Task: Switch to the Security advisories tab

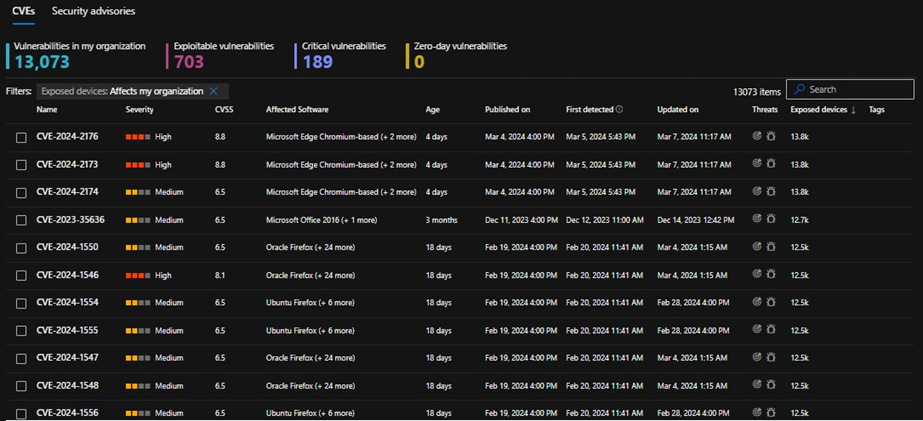Action: 93,11
